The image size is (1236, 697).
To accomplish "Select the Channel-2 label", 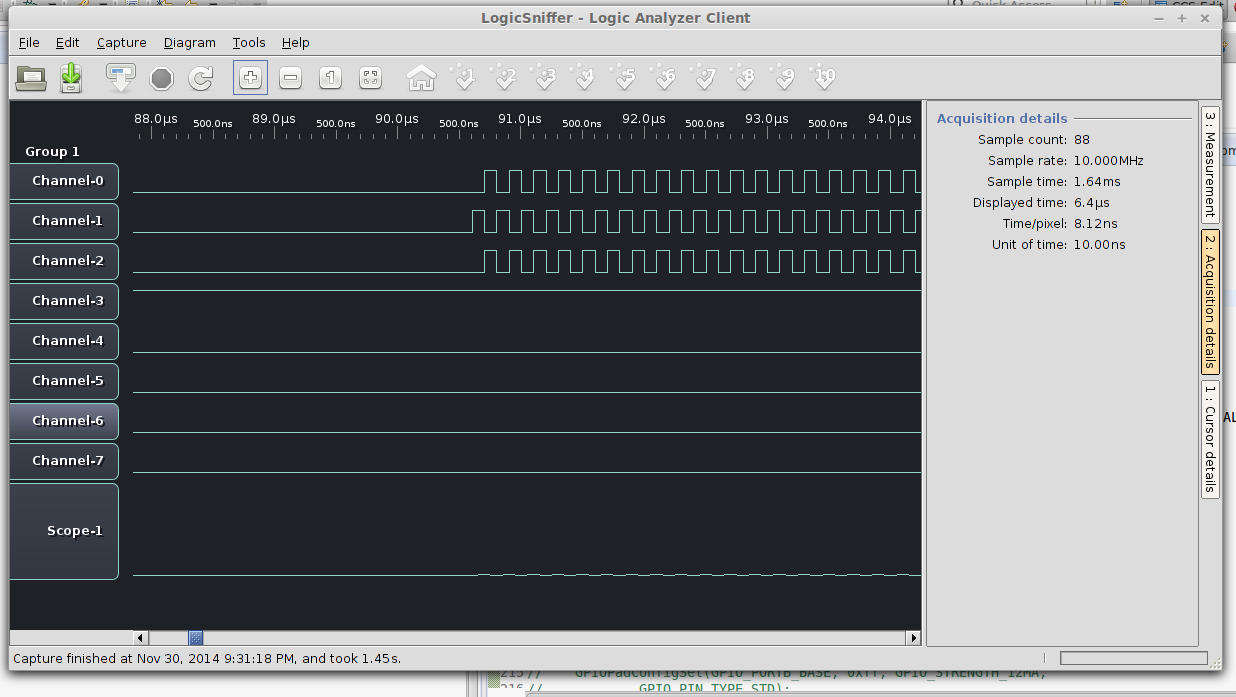I will (x=64, y=261).
